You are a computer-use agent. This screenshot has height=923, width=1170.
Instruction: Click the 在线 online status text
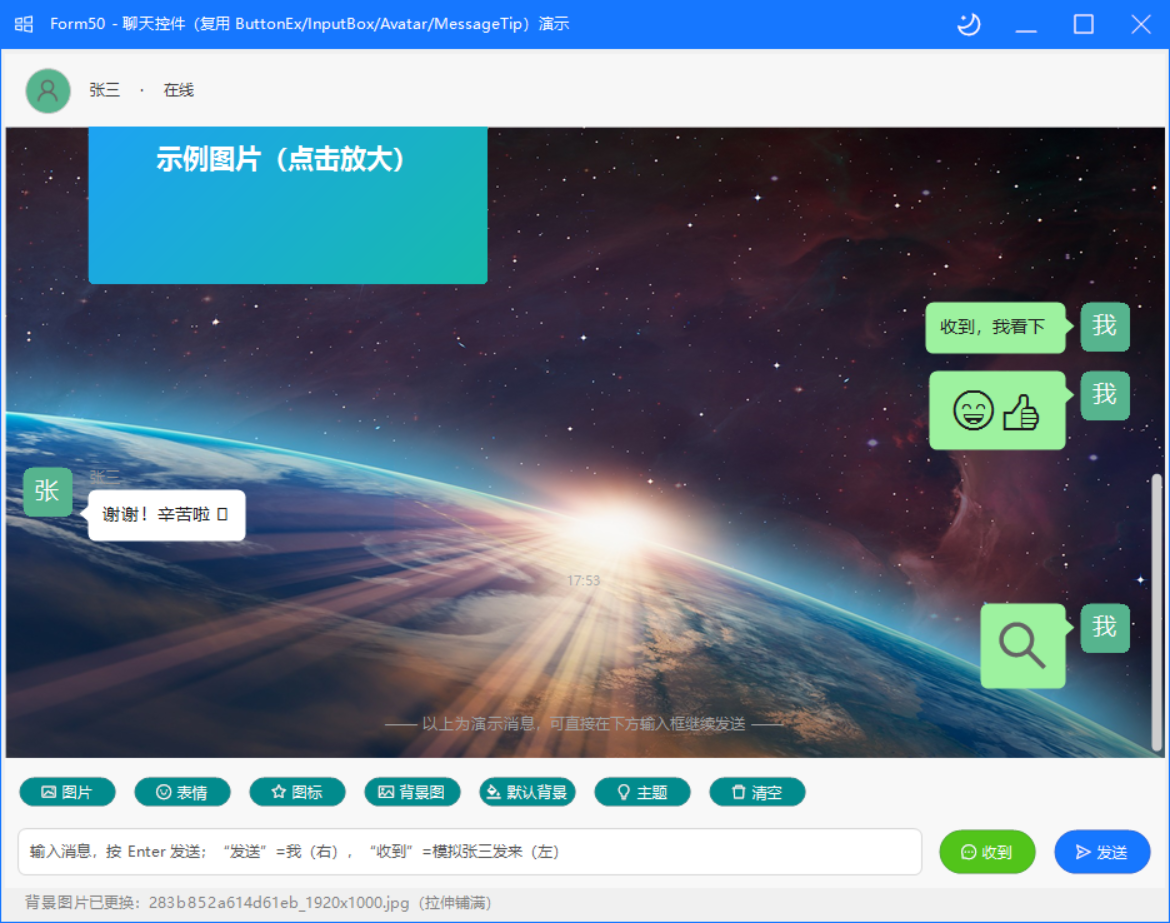click(x=178, y=90)
